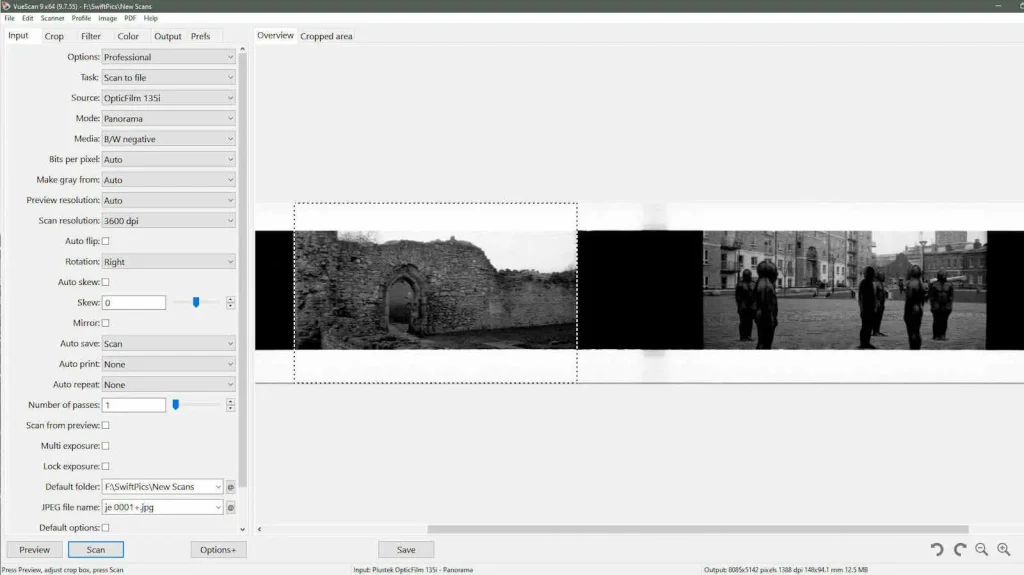Click the Preview button
The width and height of the screenshot is (1024, 575).
tap(35, 550)
